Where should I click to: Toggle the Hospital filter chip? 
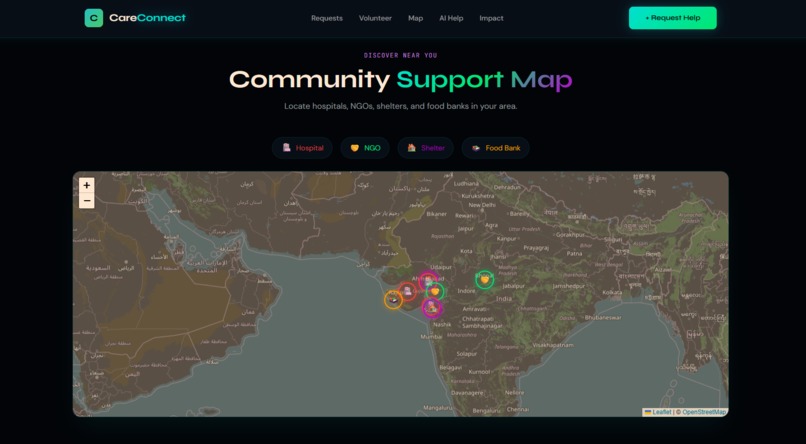pyautogui.click(x=302, y=148)
